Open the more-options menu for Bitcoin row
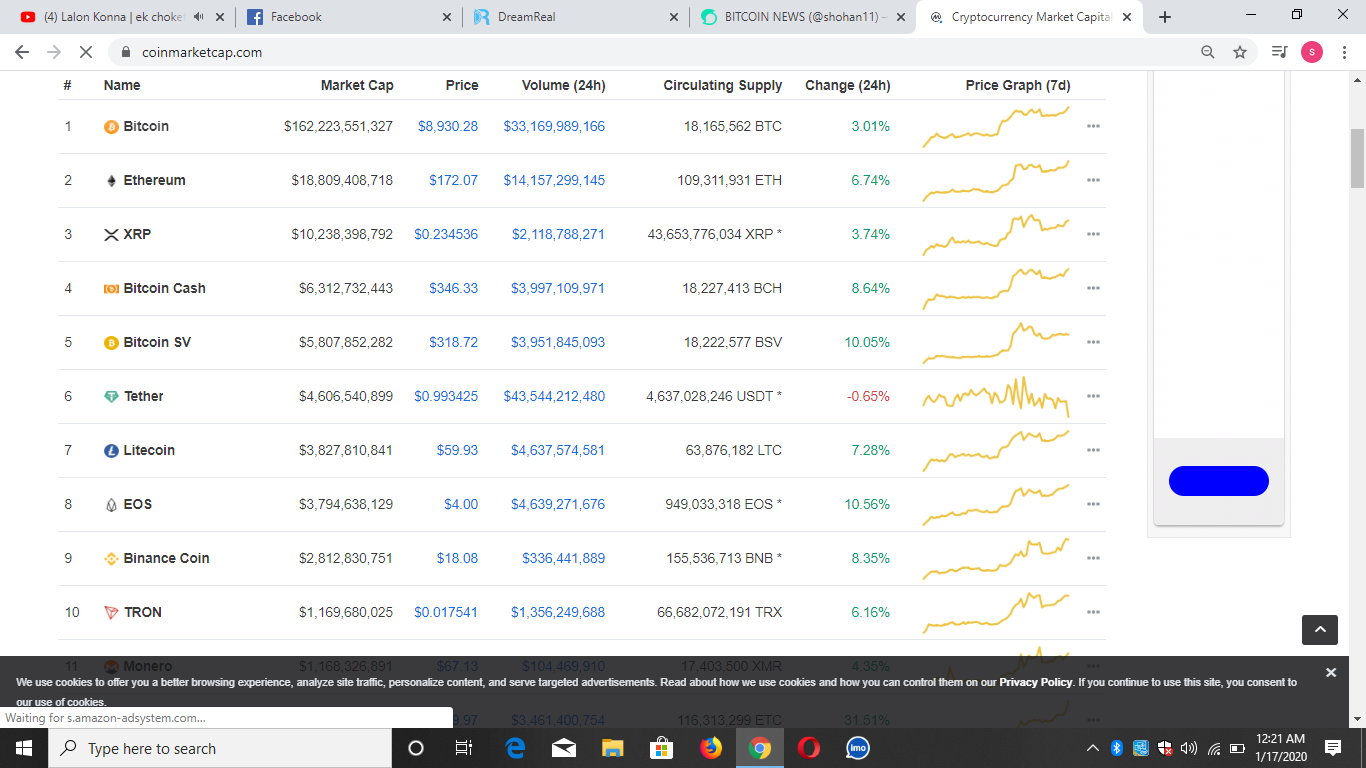 [1093, 127]
